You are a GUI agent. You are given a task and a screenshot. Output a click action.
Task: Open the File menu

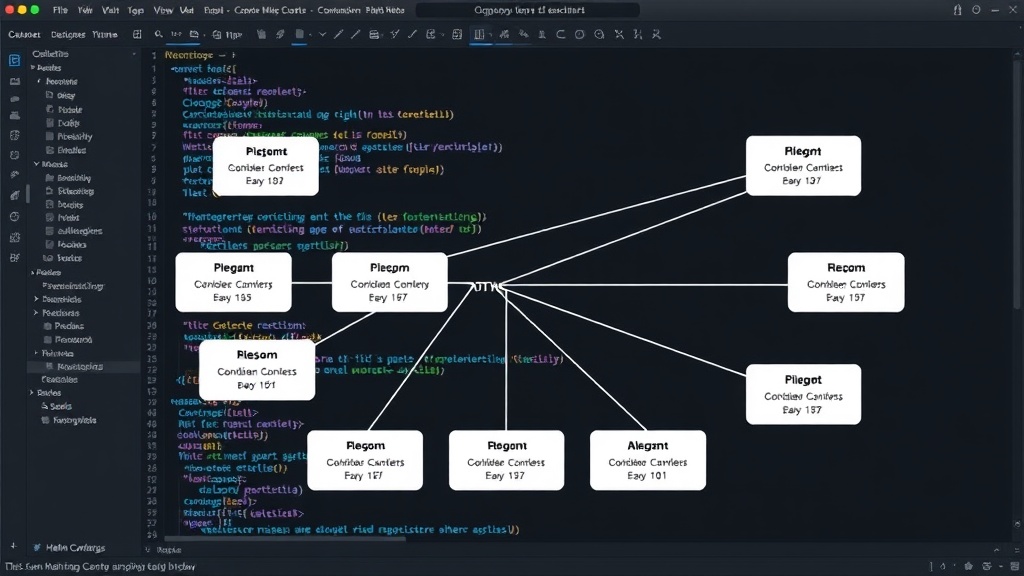(x=60, y=10)
